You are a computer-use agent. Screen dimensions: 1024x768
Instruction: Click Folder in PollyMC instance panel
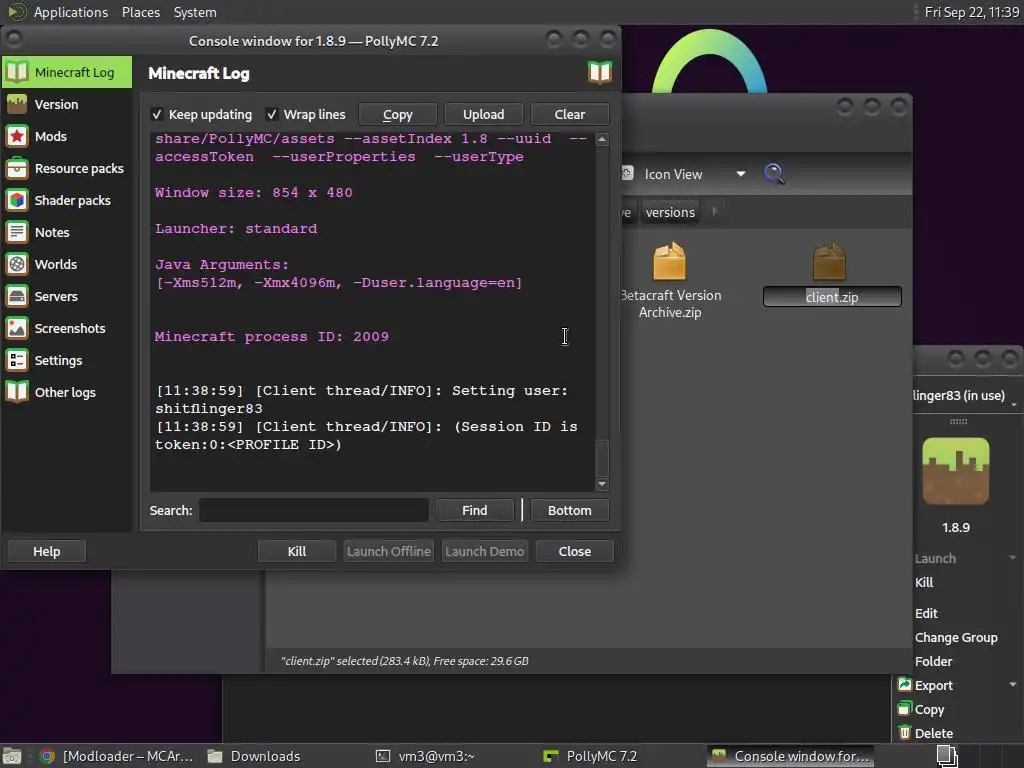(933, 662)
